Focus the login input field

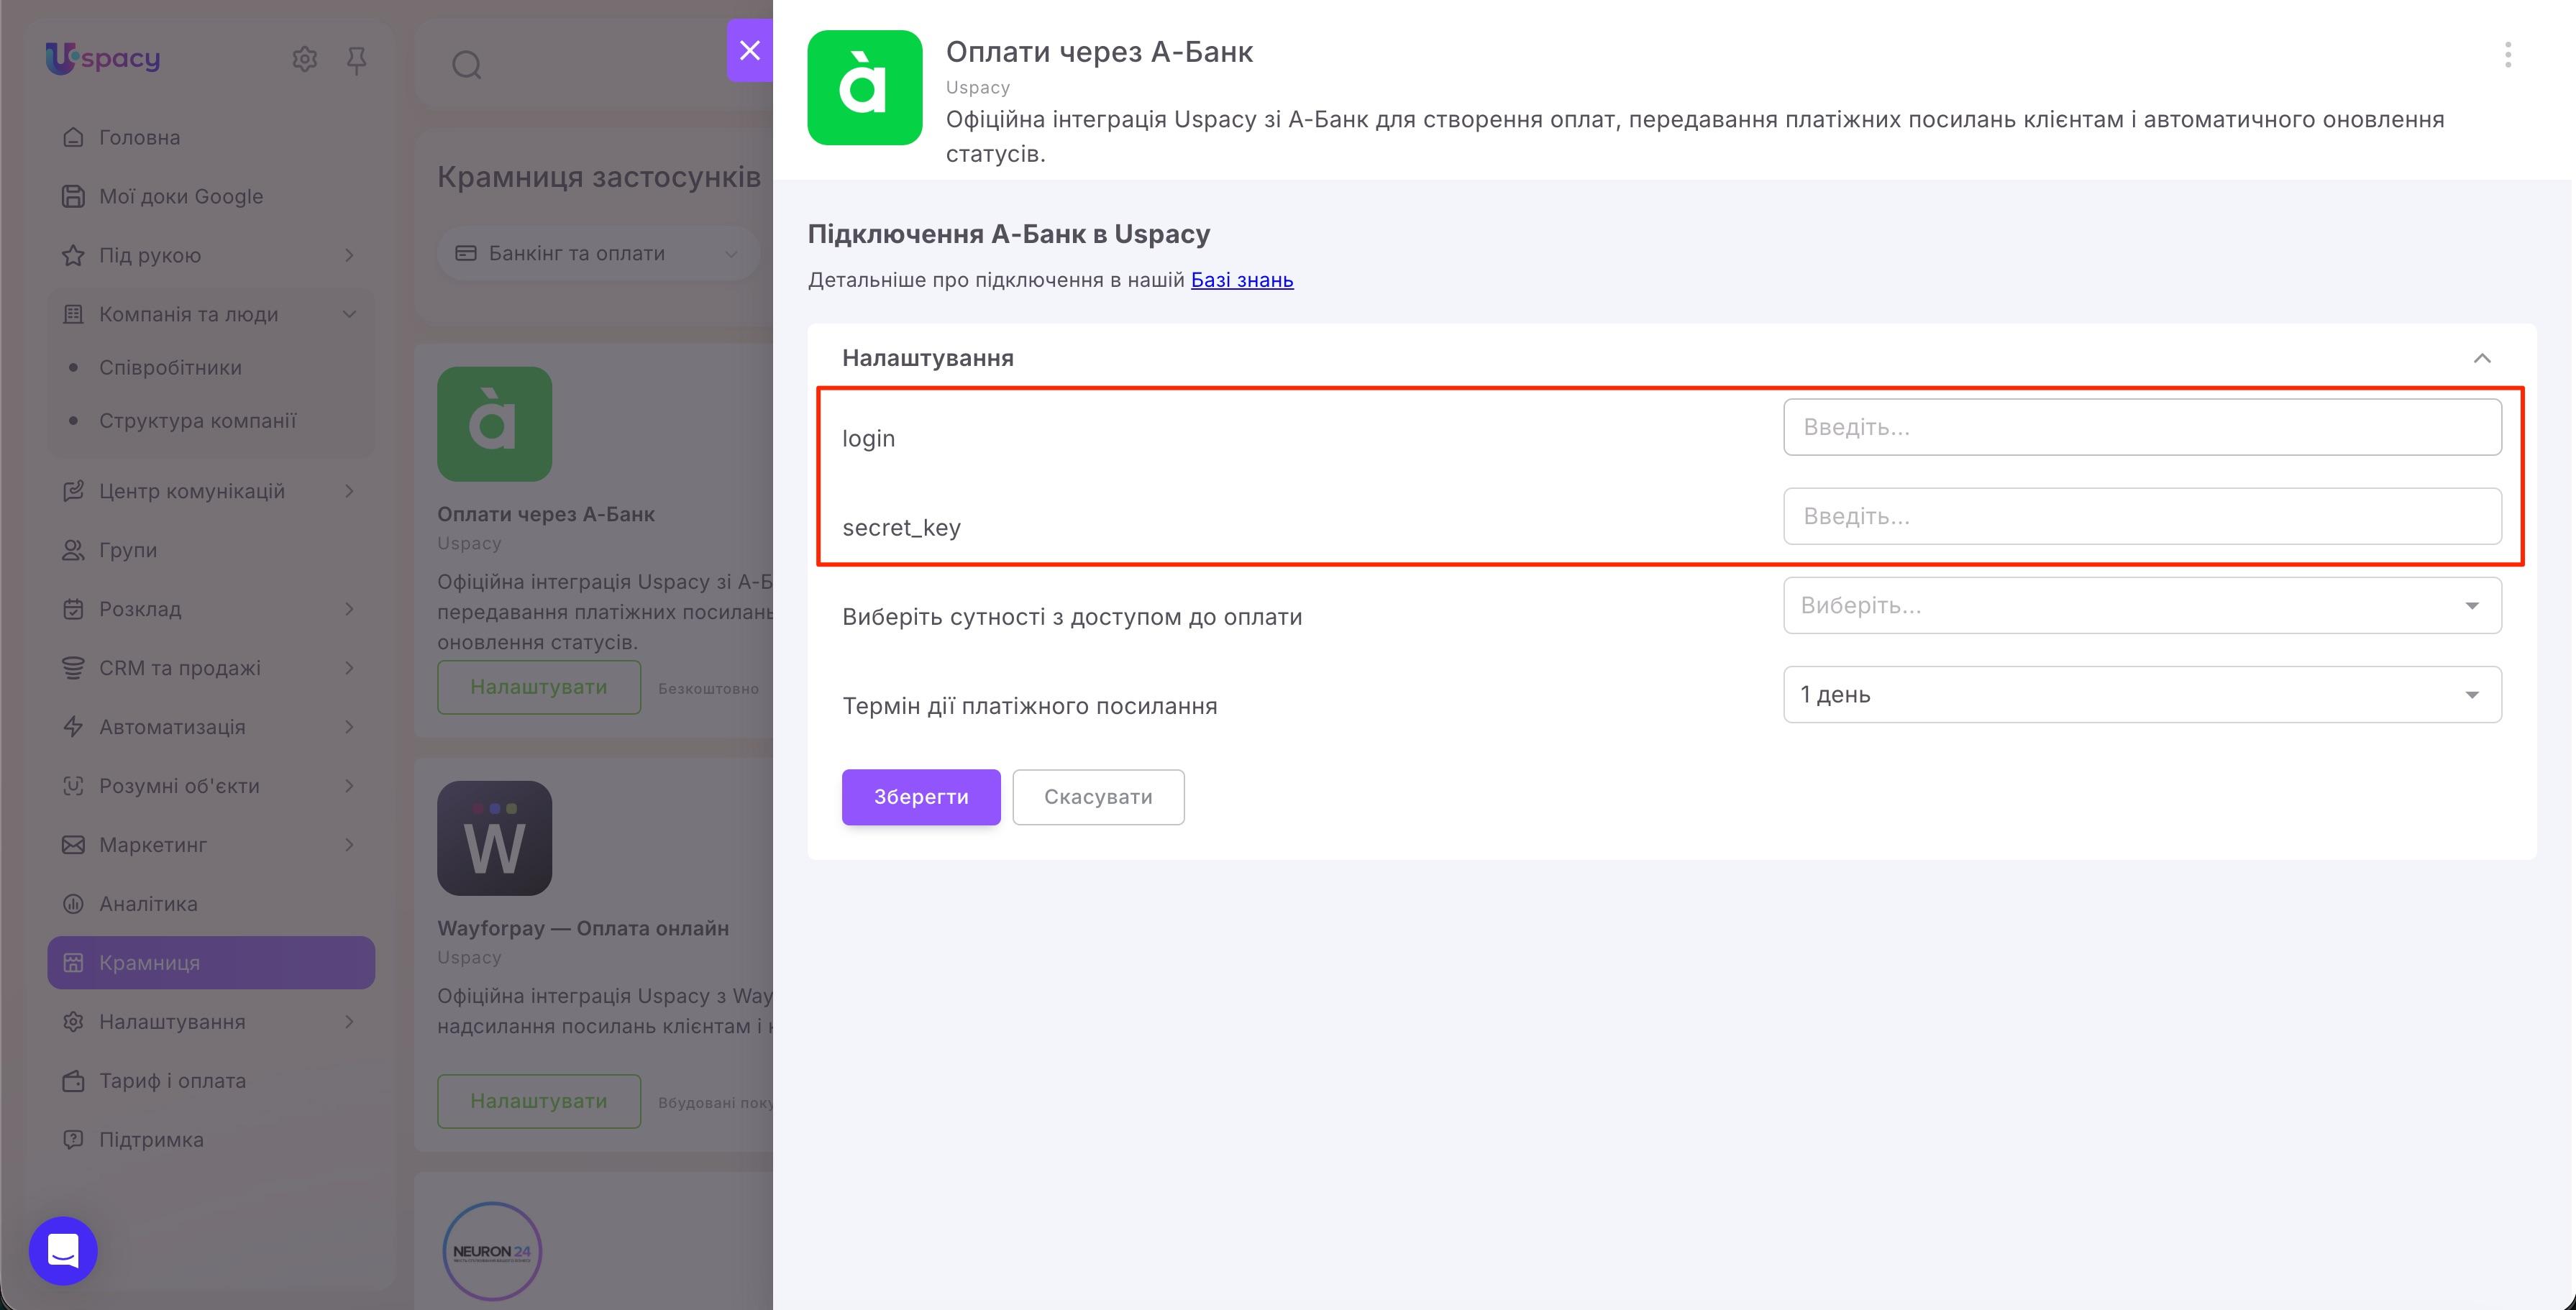click(2142, 427)
